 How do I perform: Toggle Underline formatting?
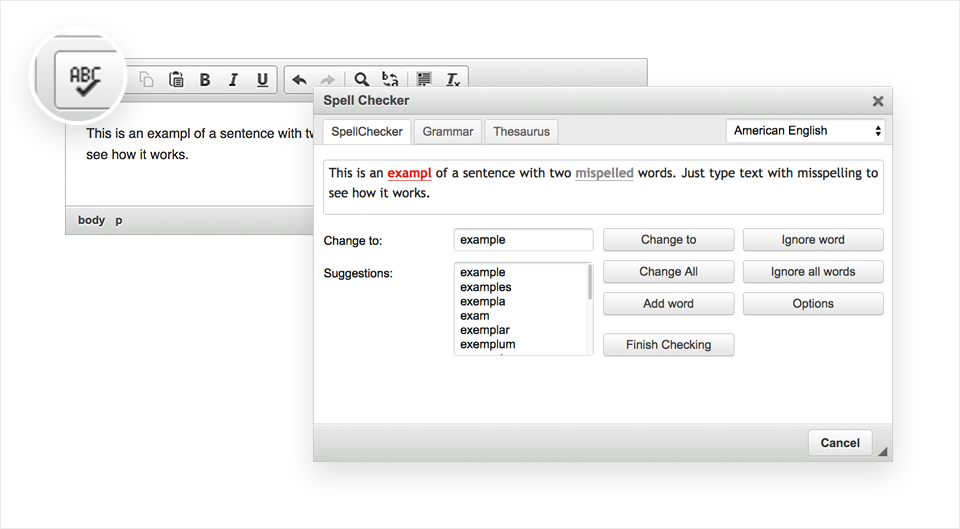click(262, 80)
